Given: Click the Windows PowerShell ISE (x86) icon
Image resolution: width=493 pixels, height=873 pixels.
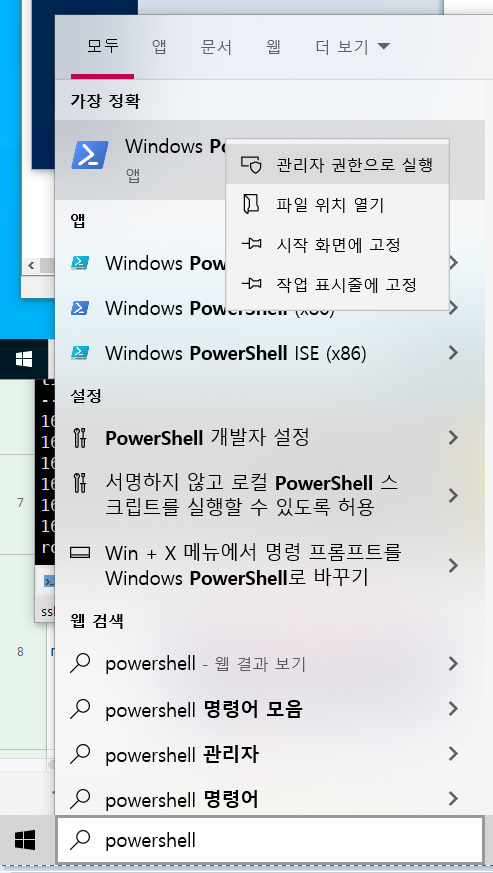Looking at the screenshot, I should pyautogui.click(x=80, y=353).
